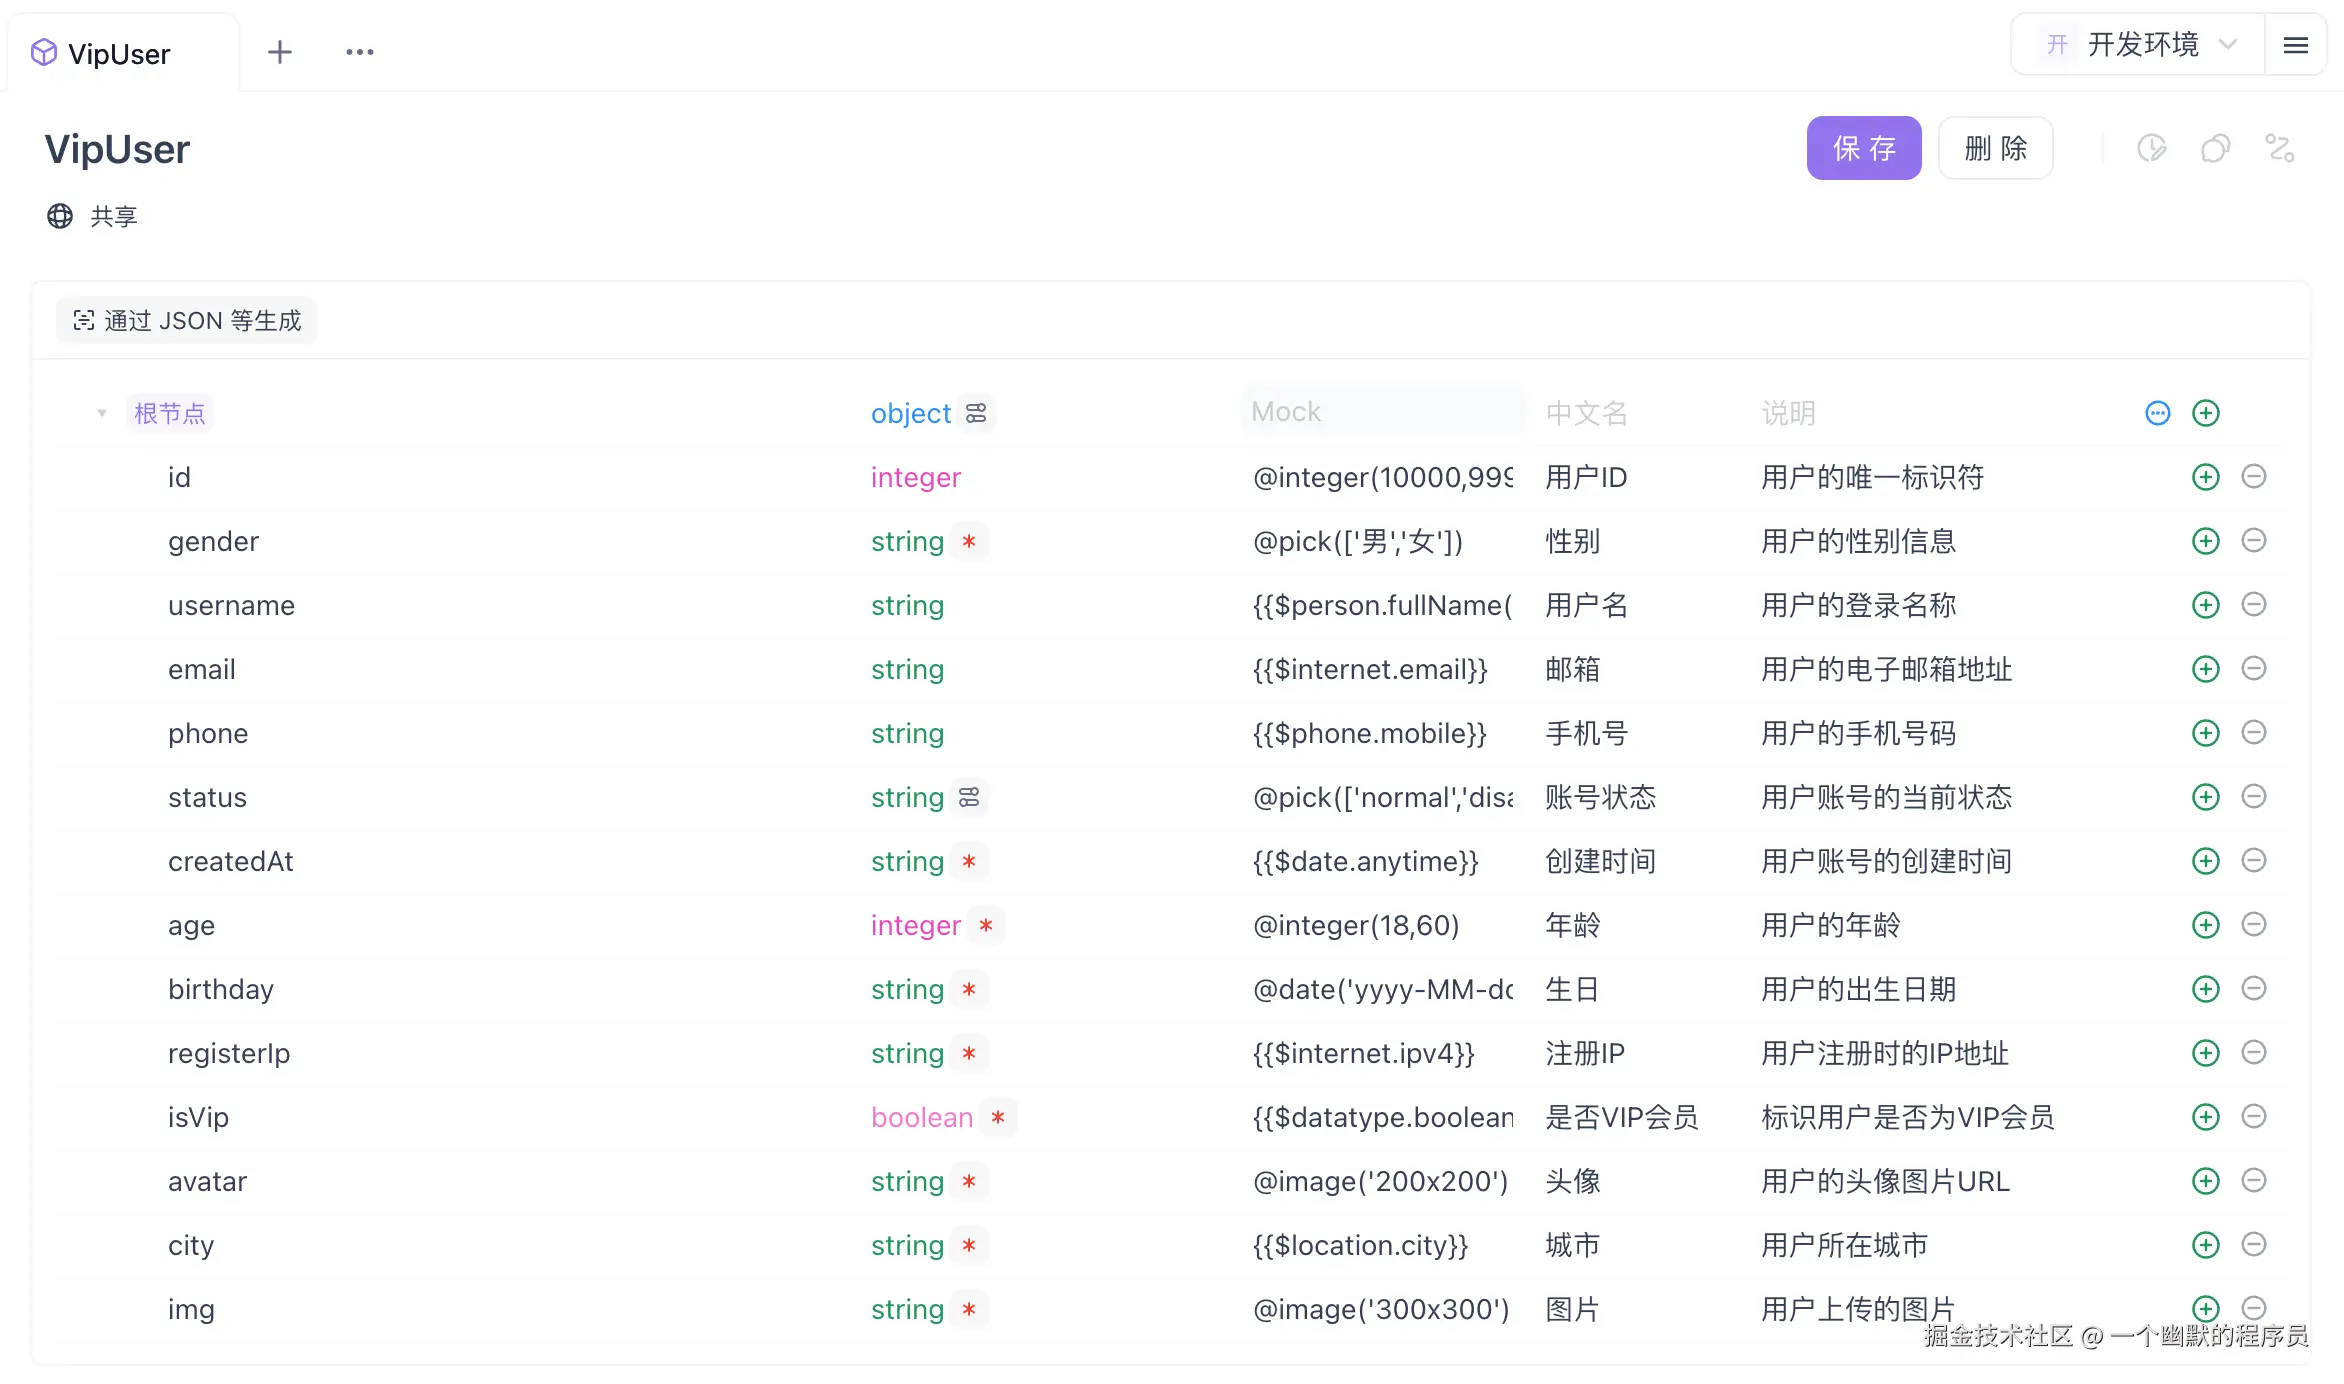Image resolution: width=2344 pixels, height=1384 pixels.
Task: Click the 删除 delete button
Action: coord(1994,148)
